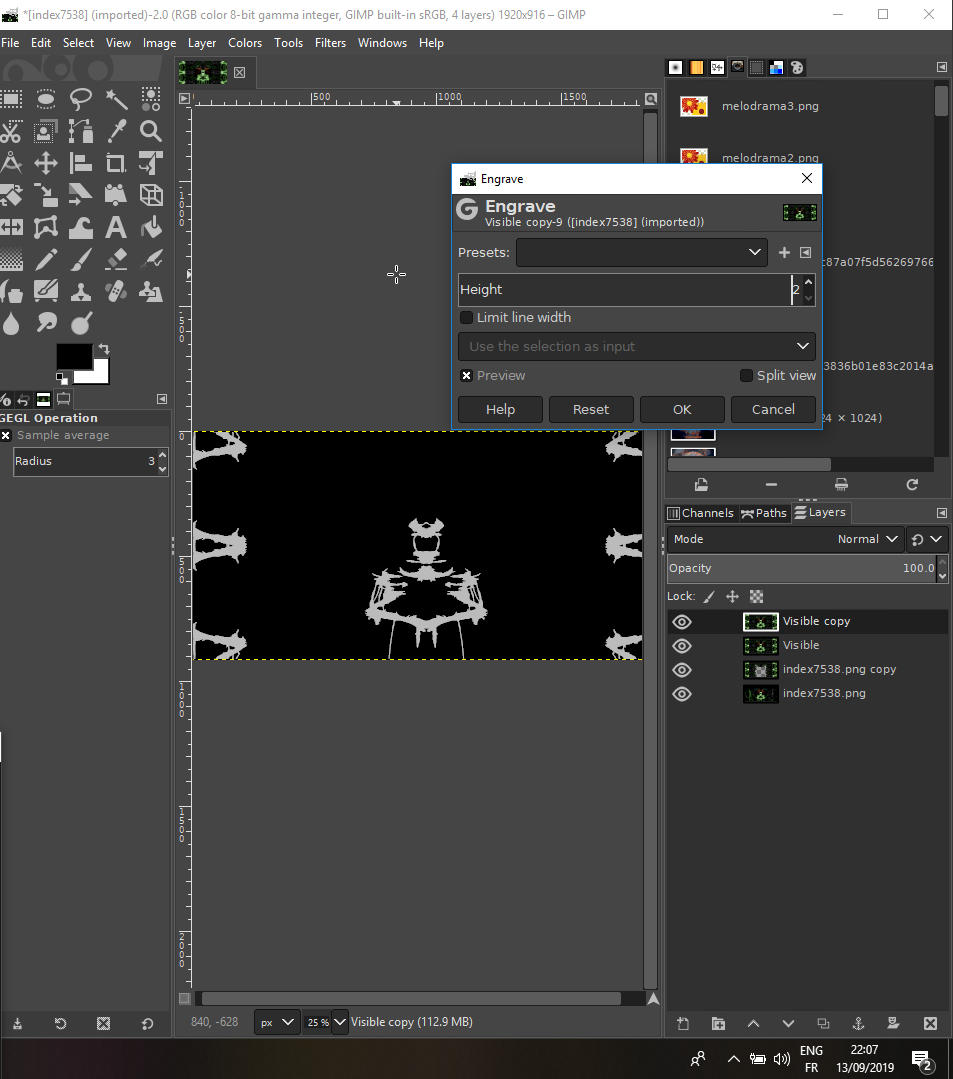This screenshot has width=953, height=1079.
Task: Open the Windows menu
Action: [x=383, y=43]
